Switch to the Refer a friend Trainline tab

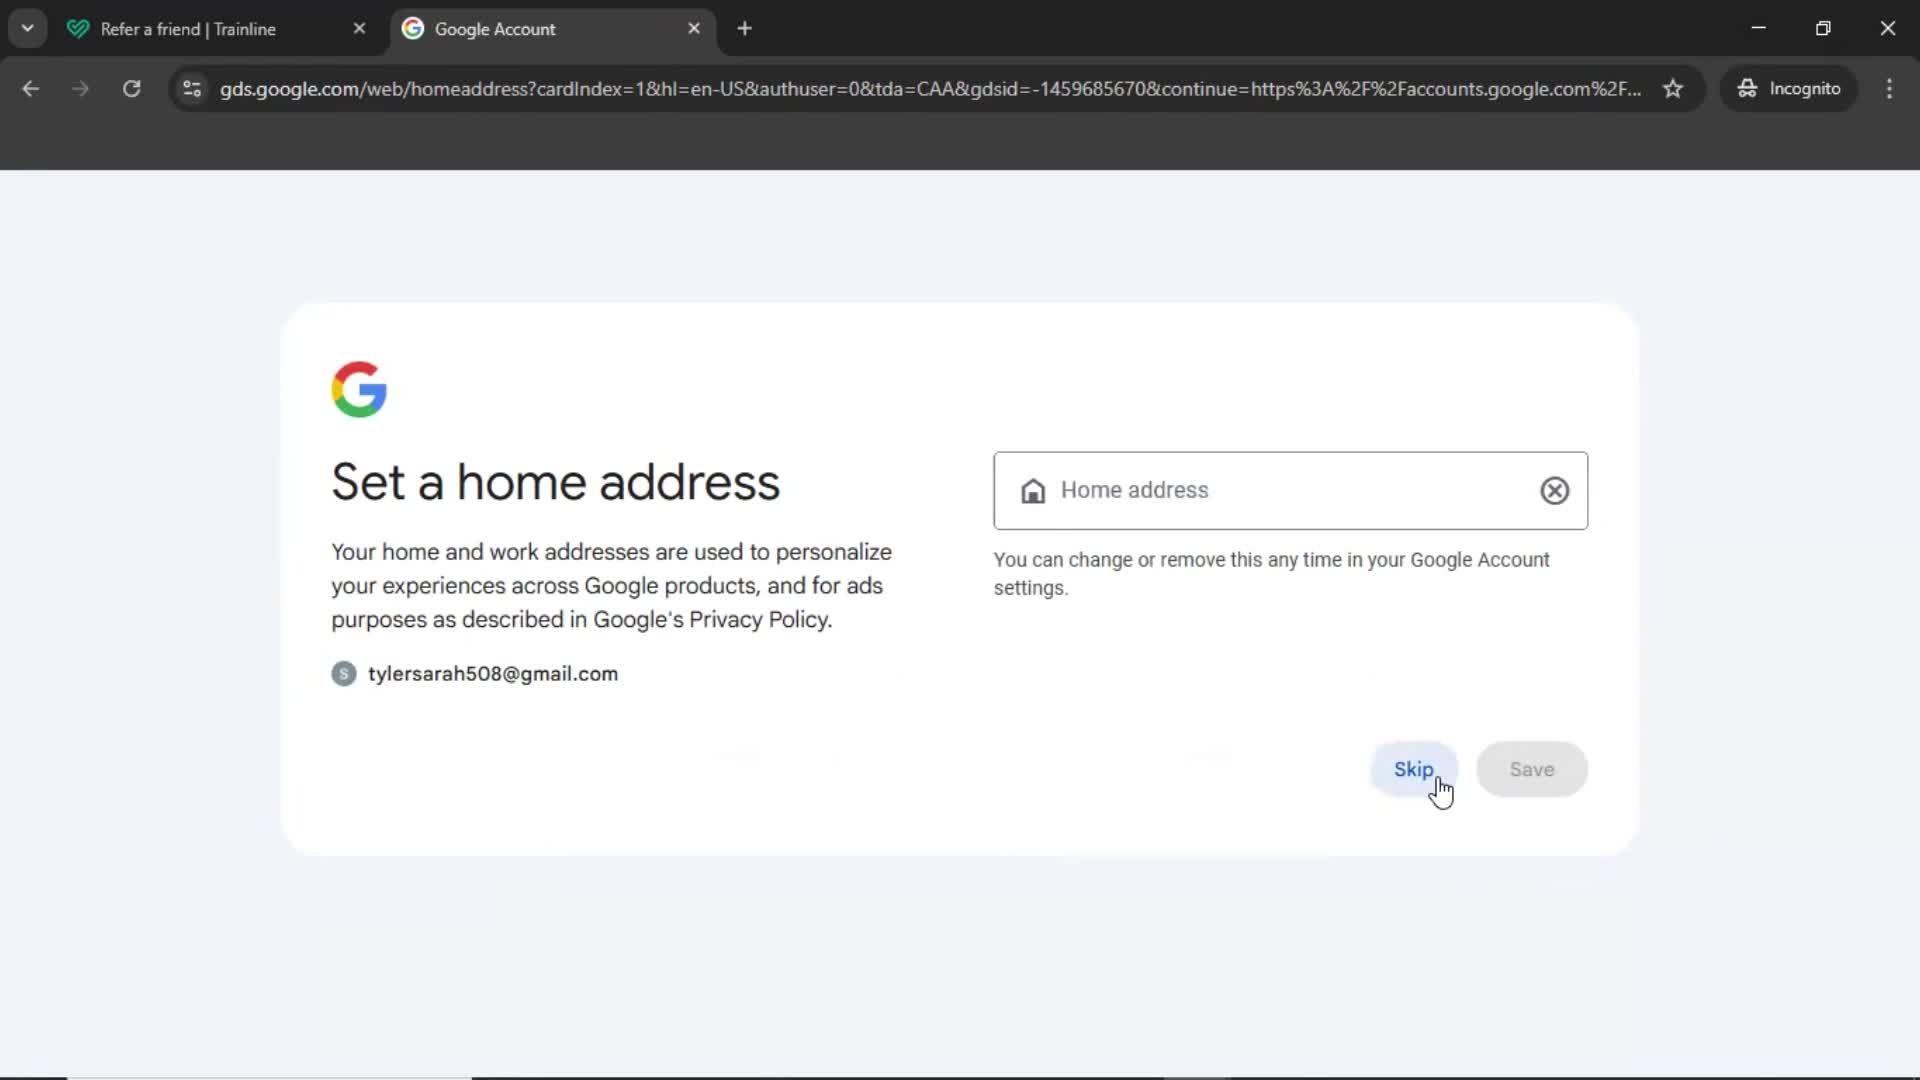(x=190, y=29)
